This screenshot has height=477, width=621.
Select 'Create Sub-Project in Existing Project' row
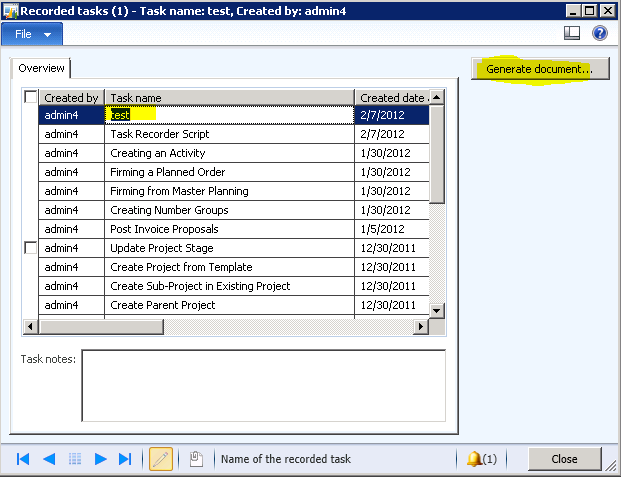(x=234, y=286)
